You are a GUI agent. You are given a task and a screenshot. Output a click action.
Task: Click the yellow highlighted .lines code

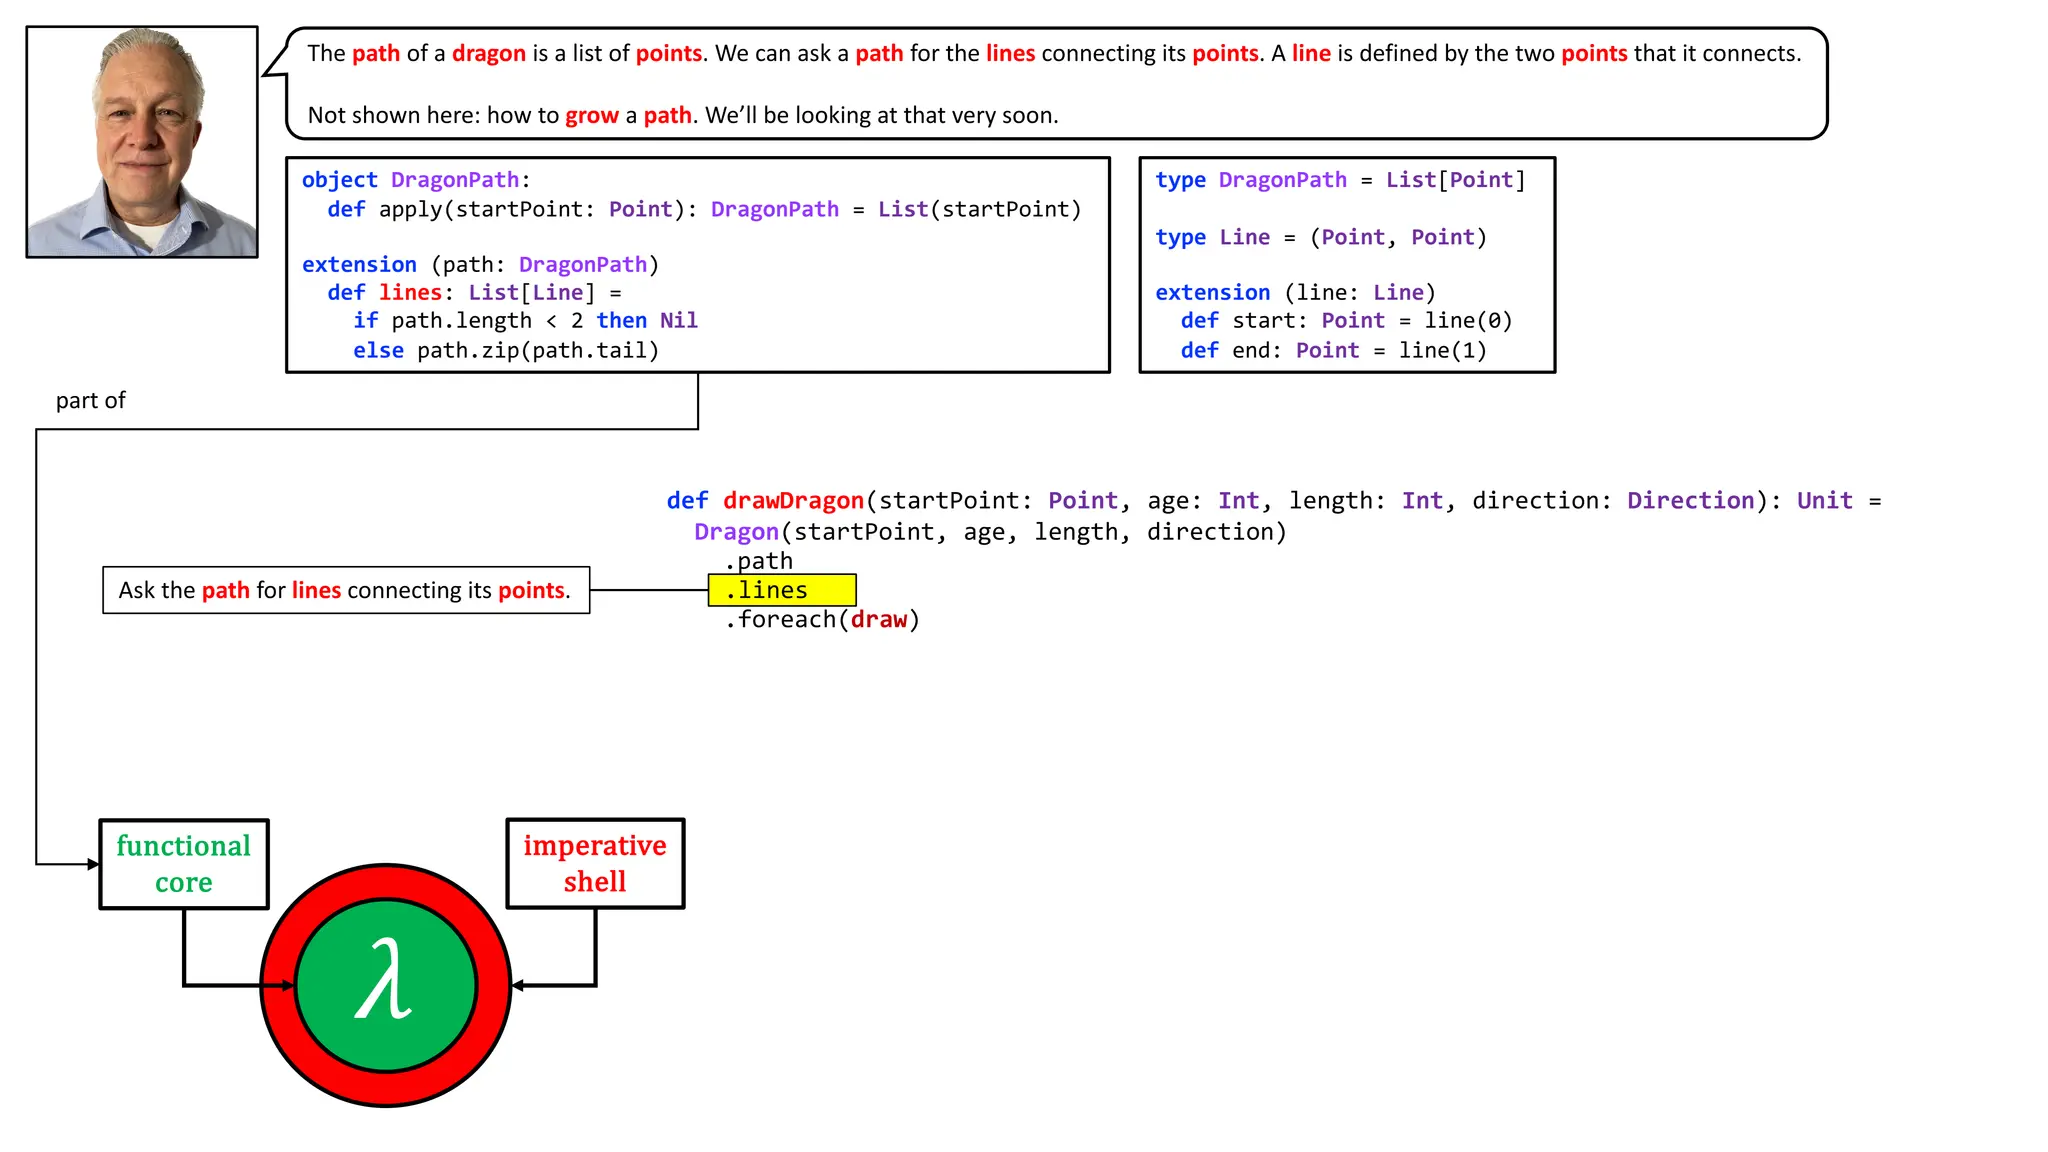click(x=781, y=590)
